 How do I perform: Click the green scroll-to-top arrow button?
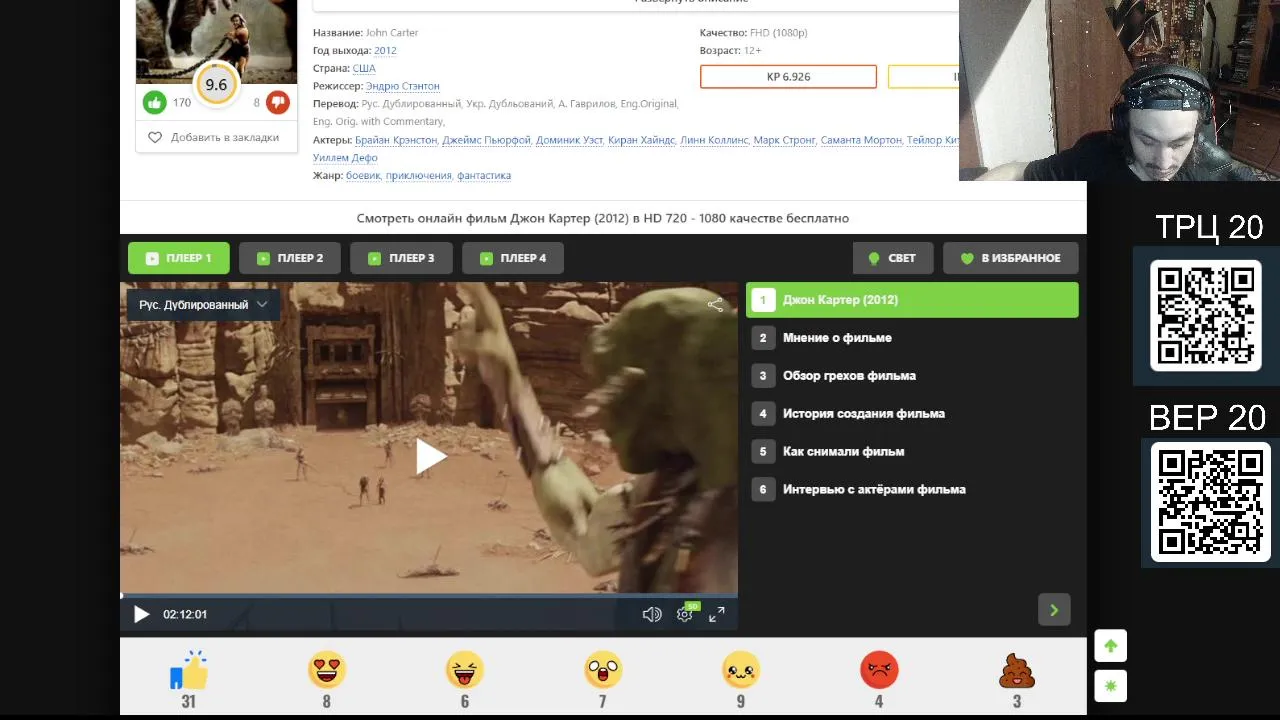(x=1111, y=646)
